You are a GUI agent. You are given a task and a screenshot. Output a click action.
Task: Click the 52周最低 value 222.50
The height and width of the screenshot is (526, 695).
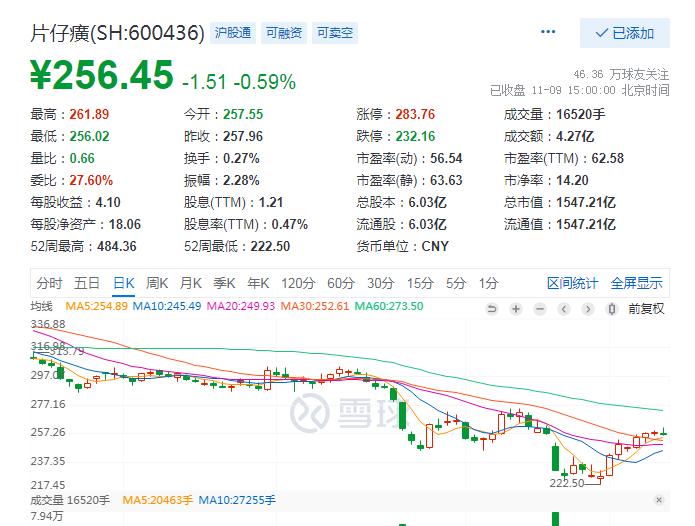click(x=270, y=246)
